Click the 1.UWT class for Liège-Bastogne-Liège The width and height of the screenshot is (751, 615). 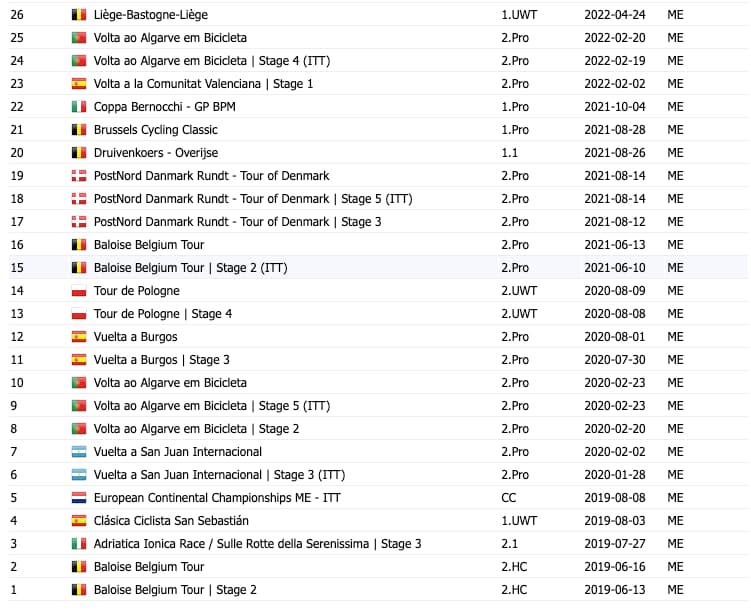pos(518,15)
